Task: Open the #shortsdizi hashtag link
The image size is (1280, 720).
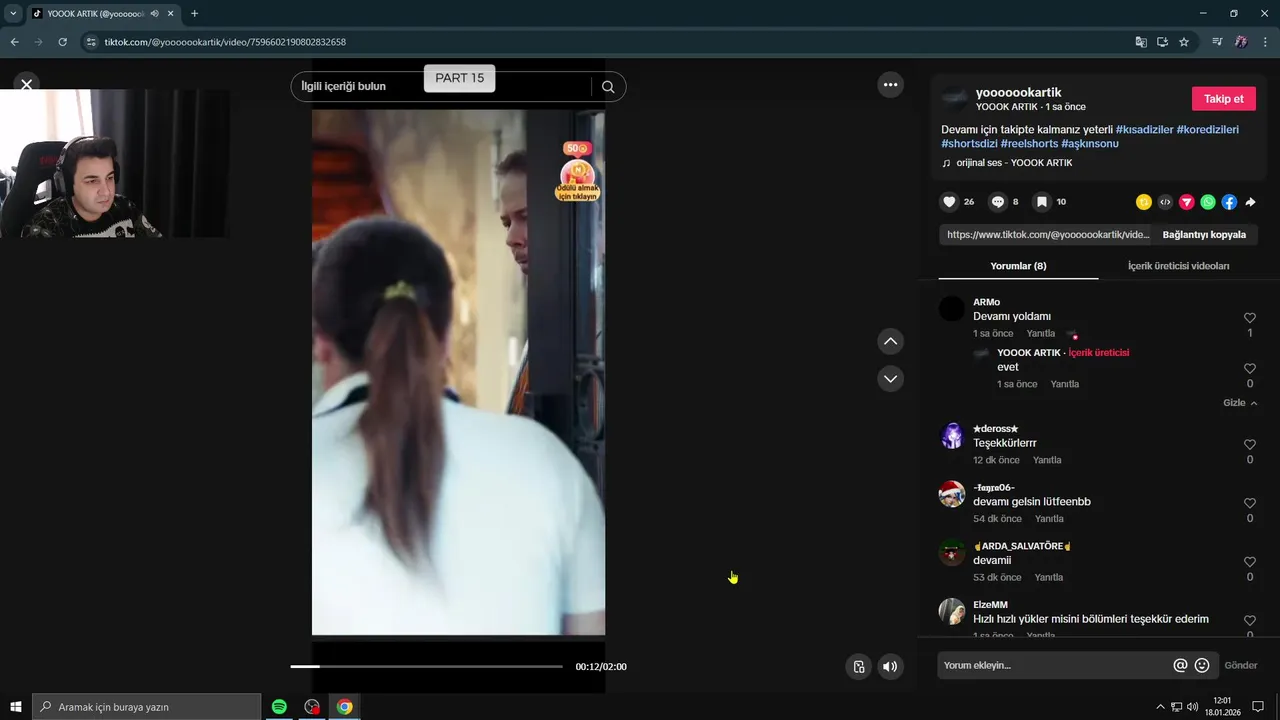Action: [x=969, y=144]
